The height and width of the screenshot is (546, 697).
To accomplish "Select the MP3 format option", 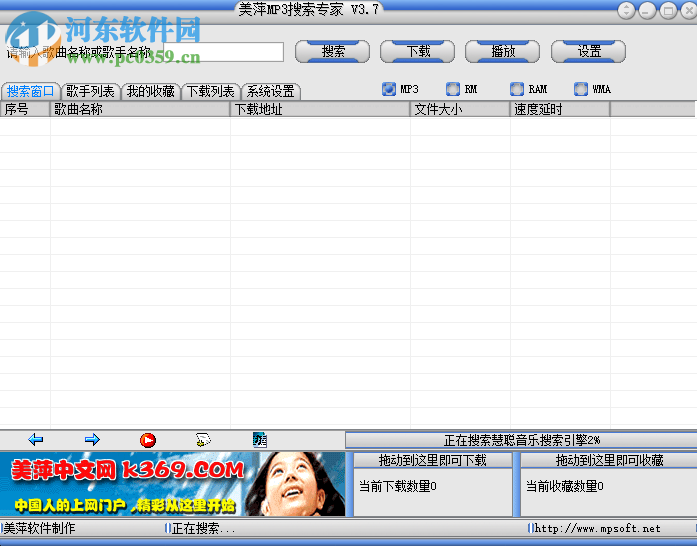I will [x=389, y=89].
